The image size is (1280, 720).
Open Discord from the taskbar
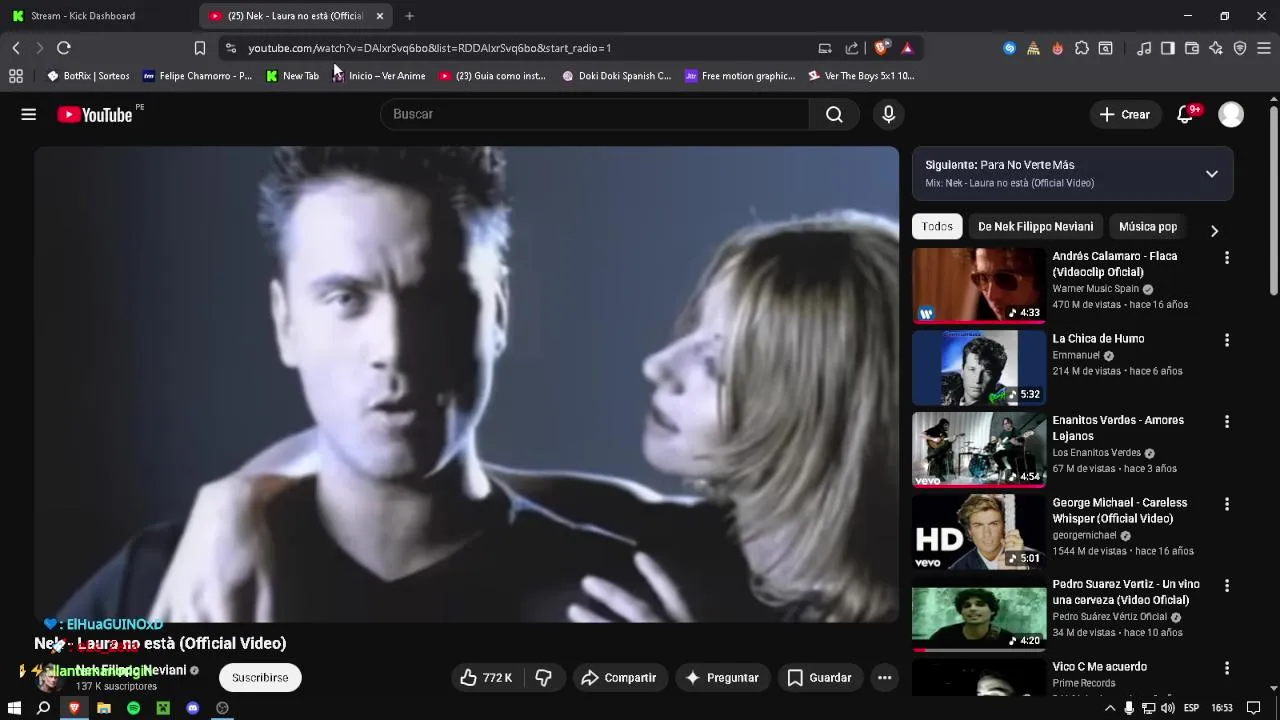point(193,708)
